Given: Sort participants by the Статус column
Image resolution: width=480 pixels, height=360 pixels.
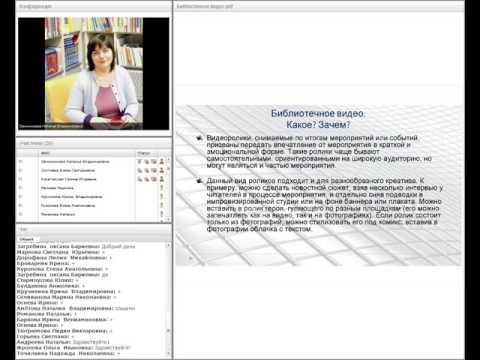Looking at the screenshot, I should (144, 153).
